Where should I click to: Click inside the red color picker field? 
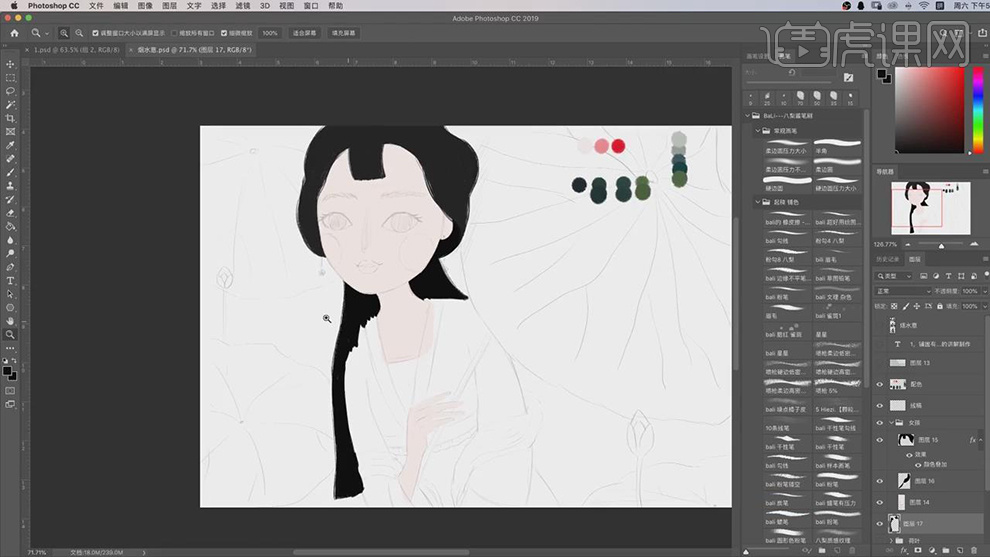[929, 110]
